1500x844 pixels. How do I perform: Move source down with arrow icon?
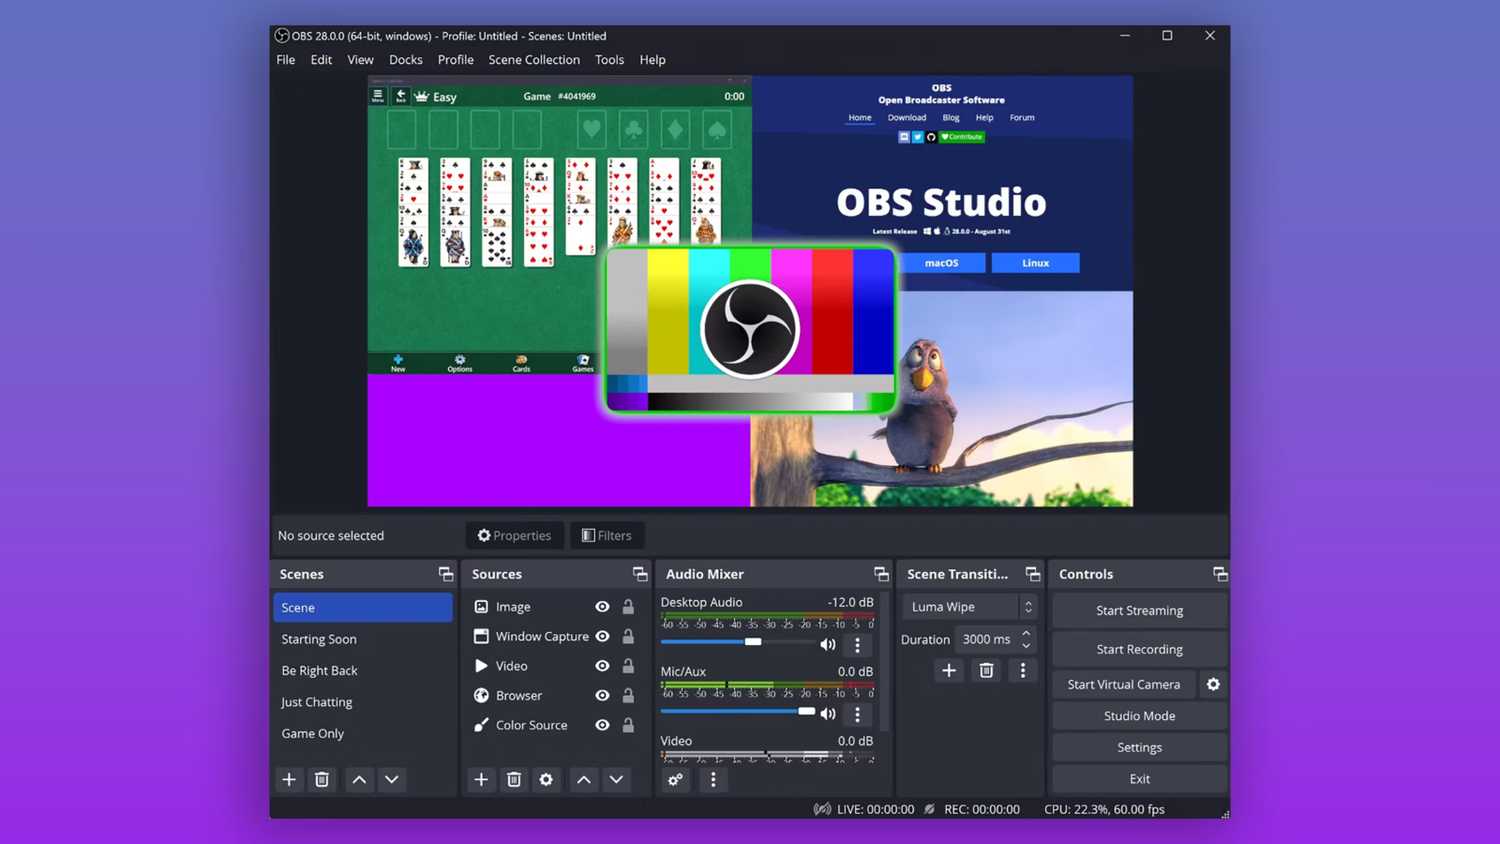[616, 779]
